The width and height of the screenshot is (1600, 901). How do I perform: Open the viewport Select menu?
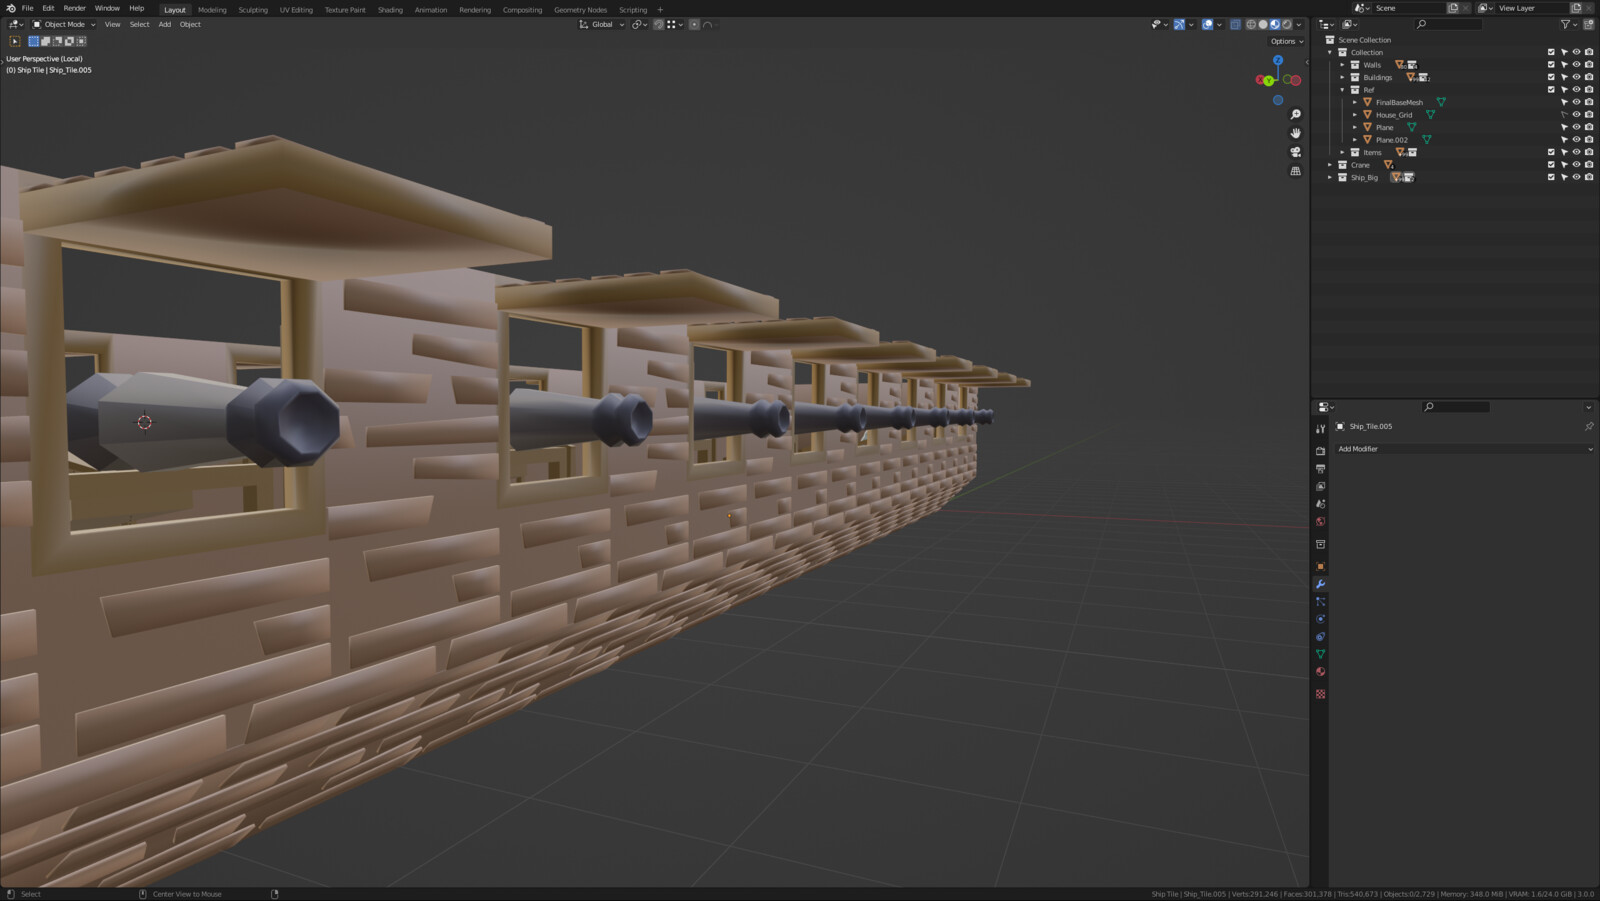pos(139,24)
